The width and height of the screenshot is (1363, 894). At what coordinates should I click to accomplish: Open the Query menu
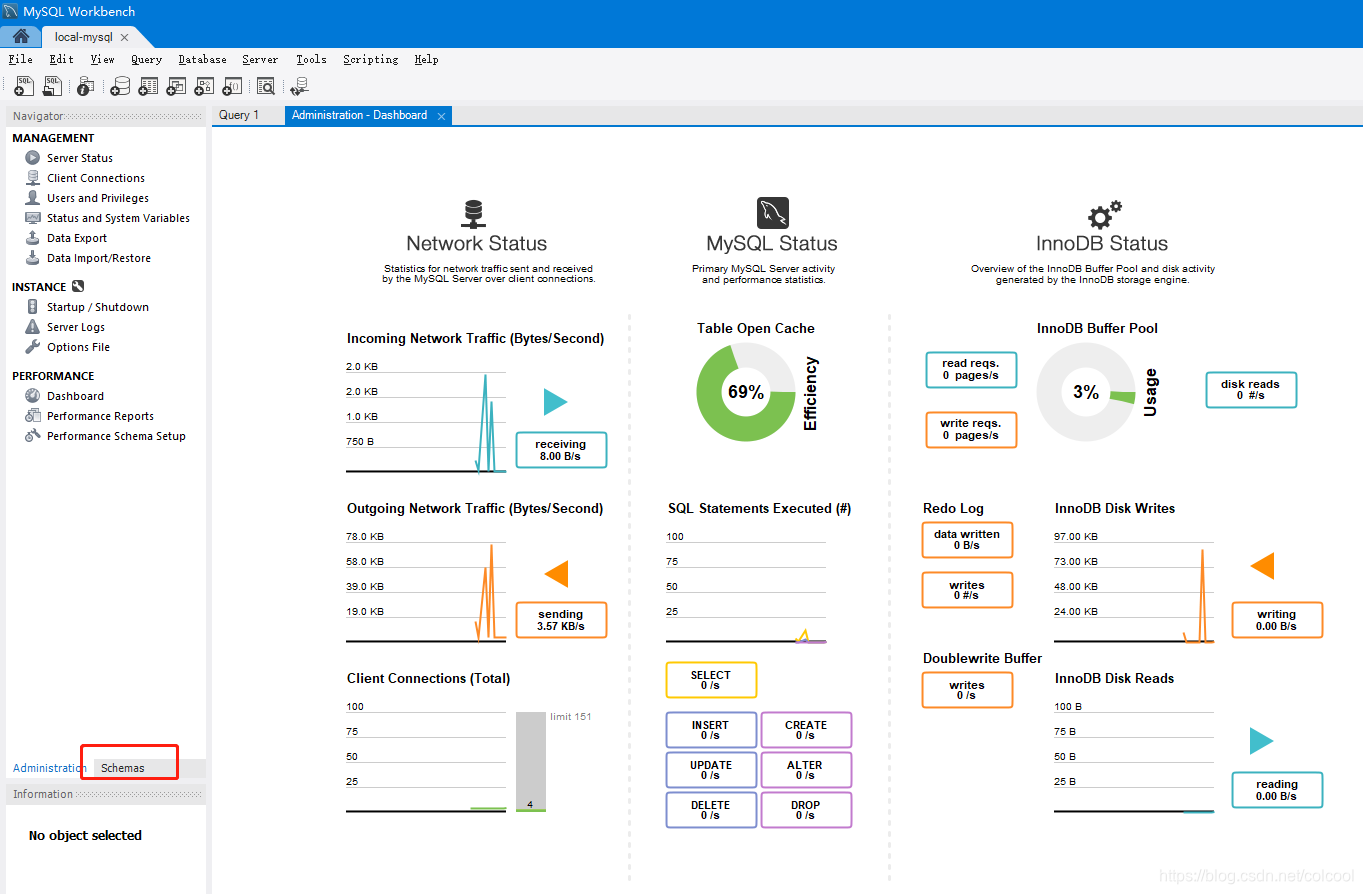146,59
